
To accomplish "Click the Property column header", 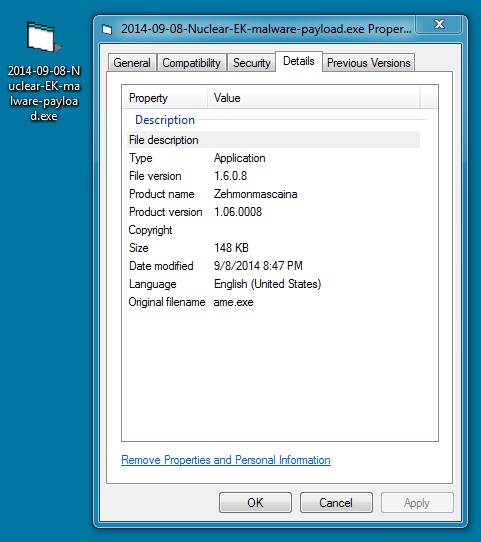I will pos(165,98).
